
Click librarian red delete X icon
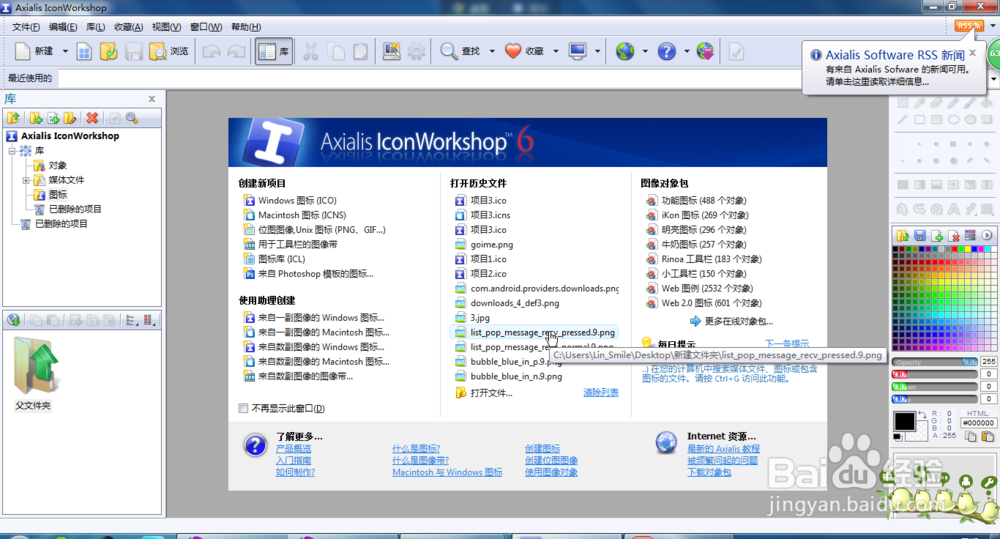[x=92, y=118]
